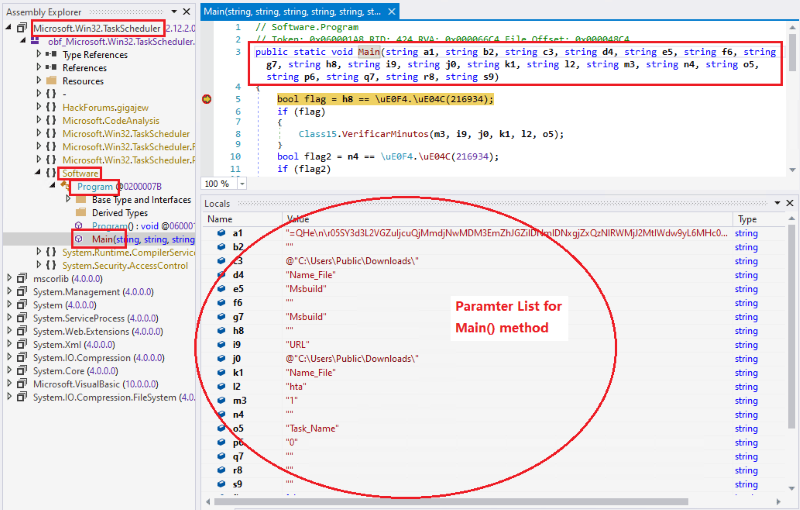The image size is (800, 510).
Task: Click the HackForums.gigajew namespace braces icon
Action: coord(50,107)
